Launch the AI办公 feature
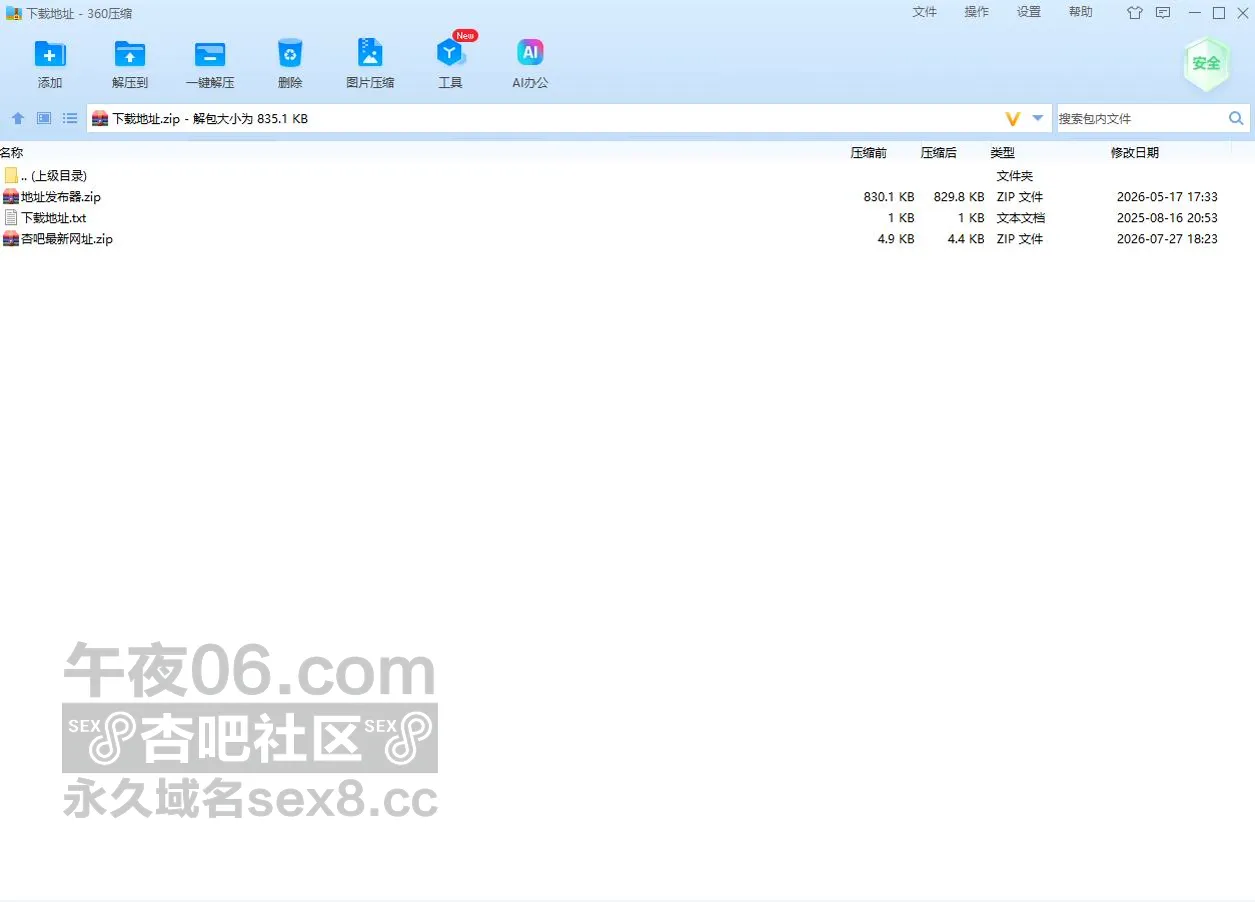The height and width of the screenshot is (902, 1255). pos(530,54)
